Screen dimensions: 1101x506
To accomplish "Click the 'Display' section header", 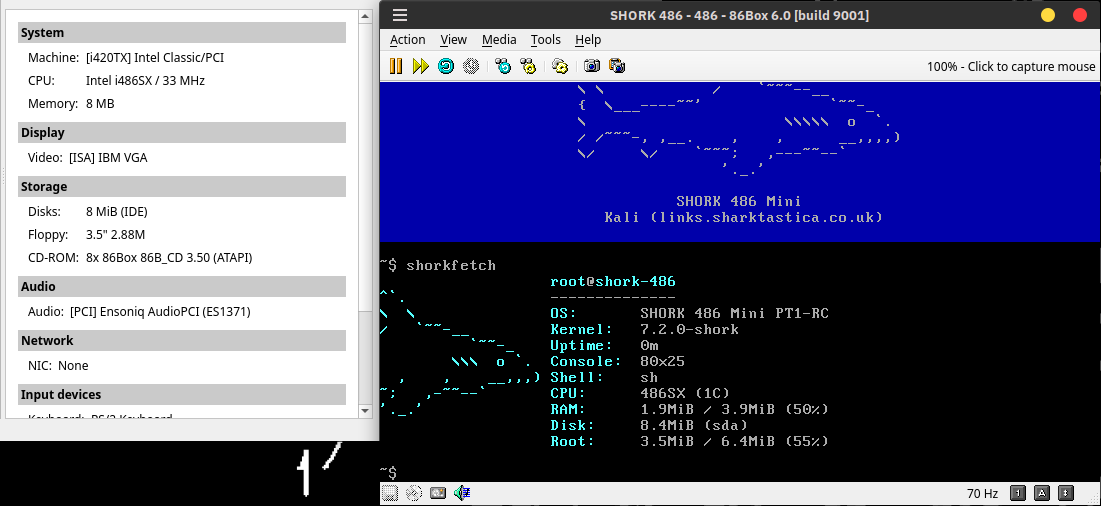I will tap(182, 133).
